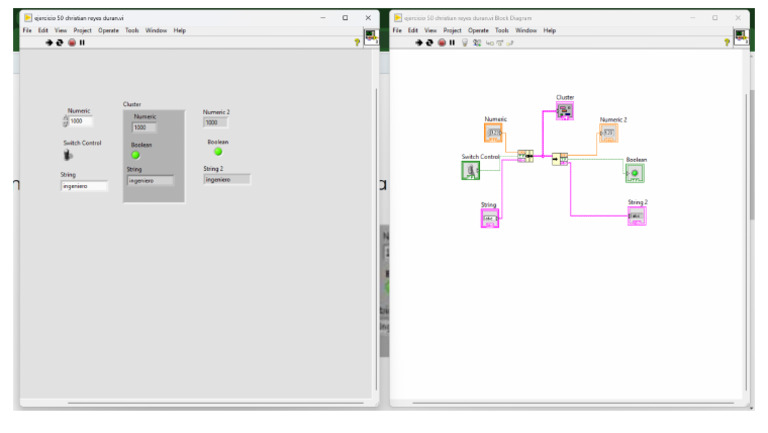
Task: Click the Boolean LED inside the Cluster
Action: point(136,155)
